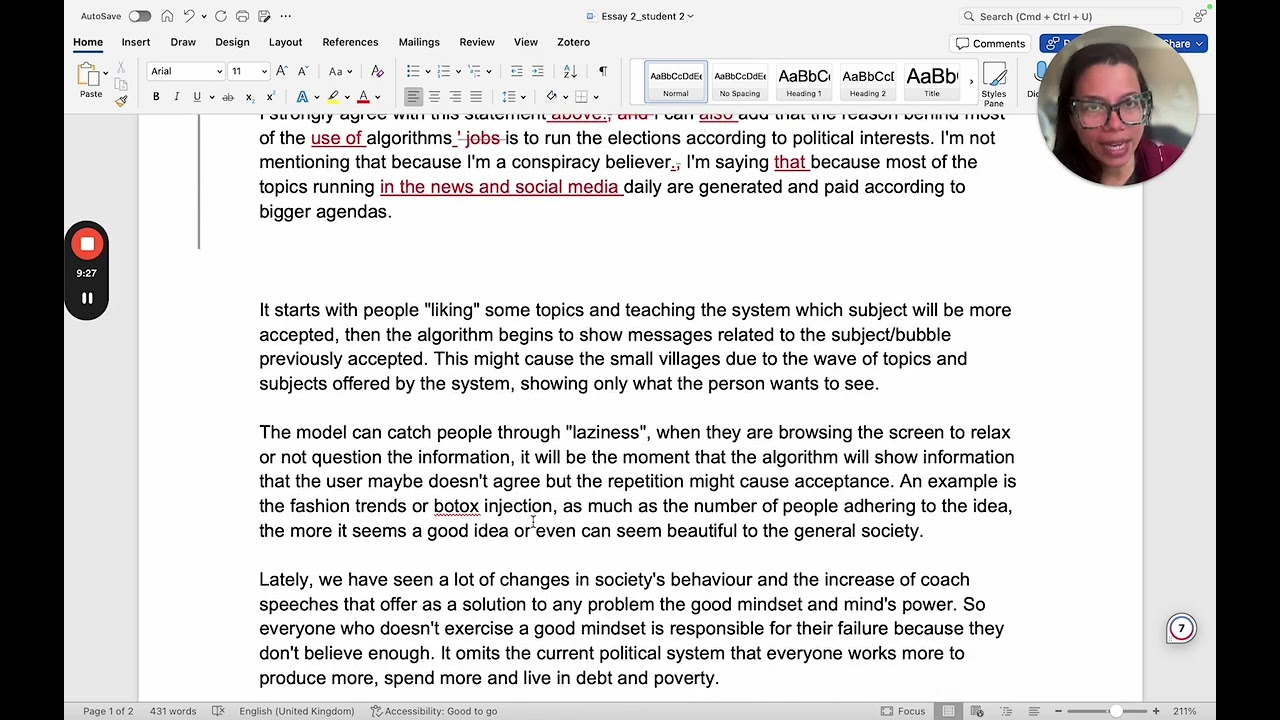Go to the Layout tab

click(285, 42)
